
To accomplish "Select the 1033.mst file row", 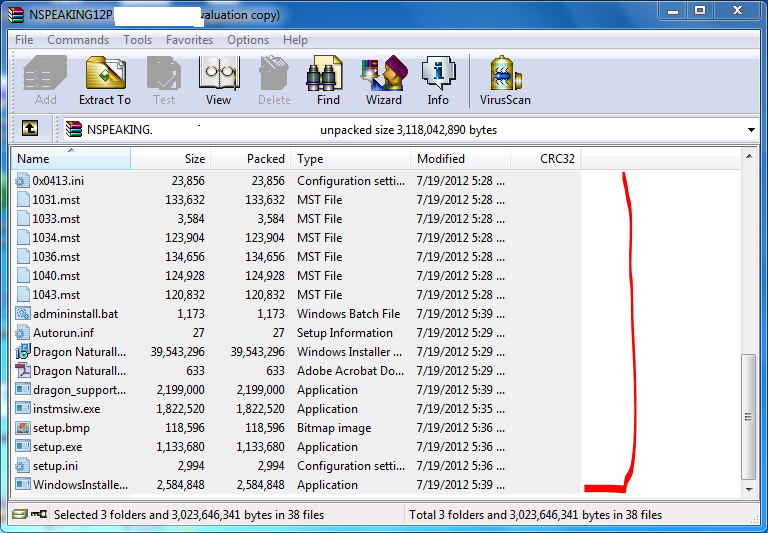I will click(x=296, y=219).
